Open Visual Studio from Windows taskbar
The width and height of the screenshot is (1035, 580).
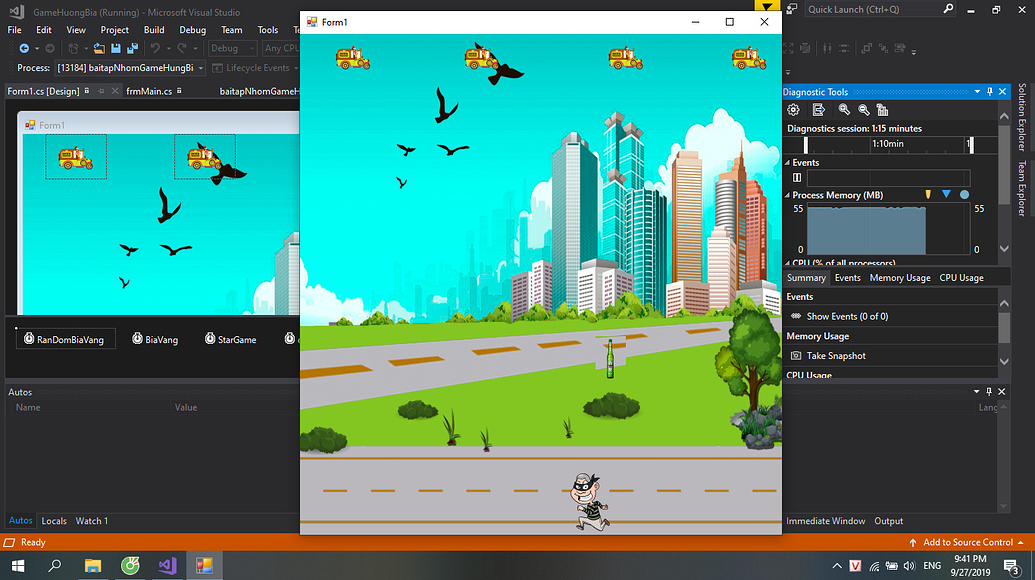click(167, 566)
